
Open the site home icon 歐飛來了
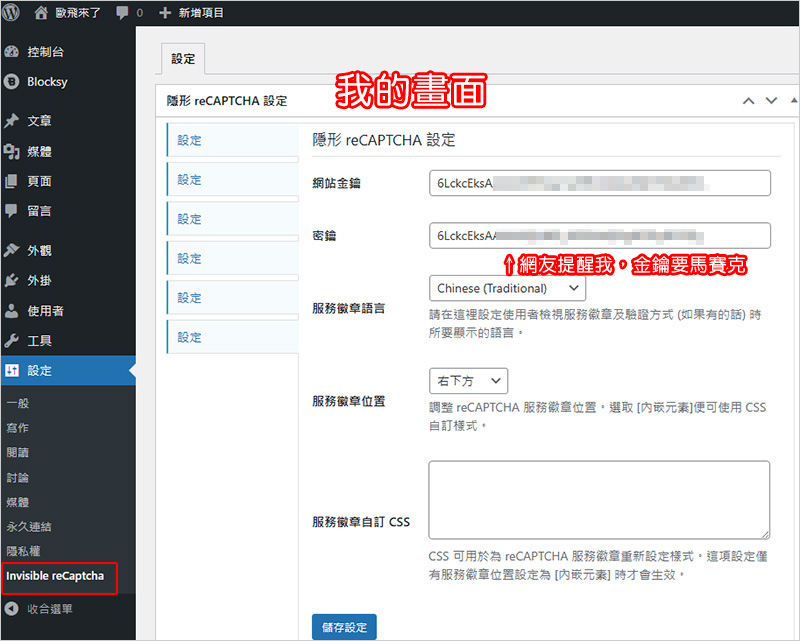click(x=40, y=13)
